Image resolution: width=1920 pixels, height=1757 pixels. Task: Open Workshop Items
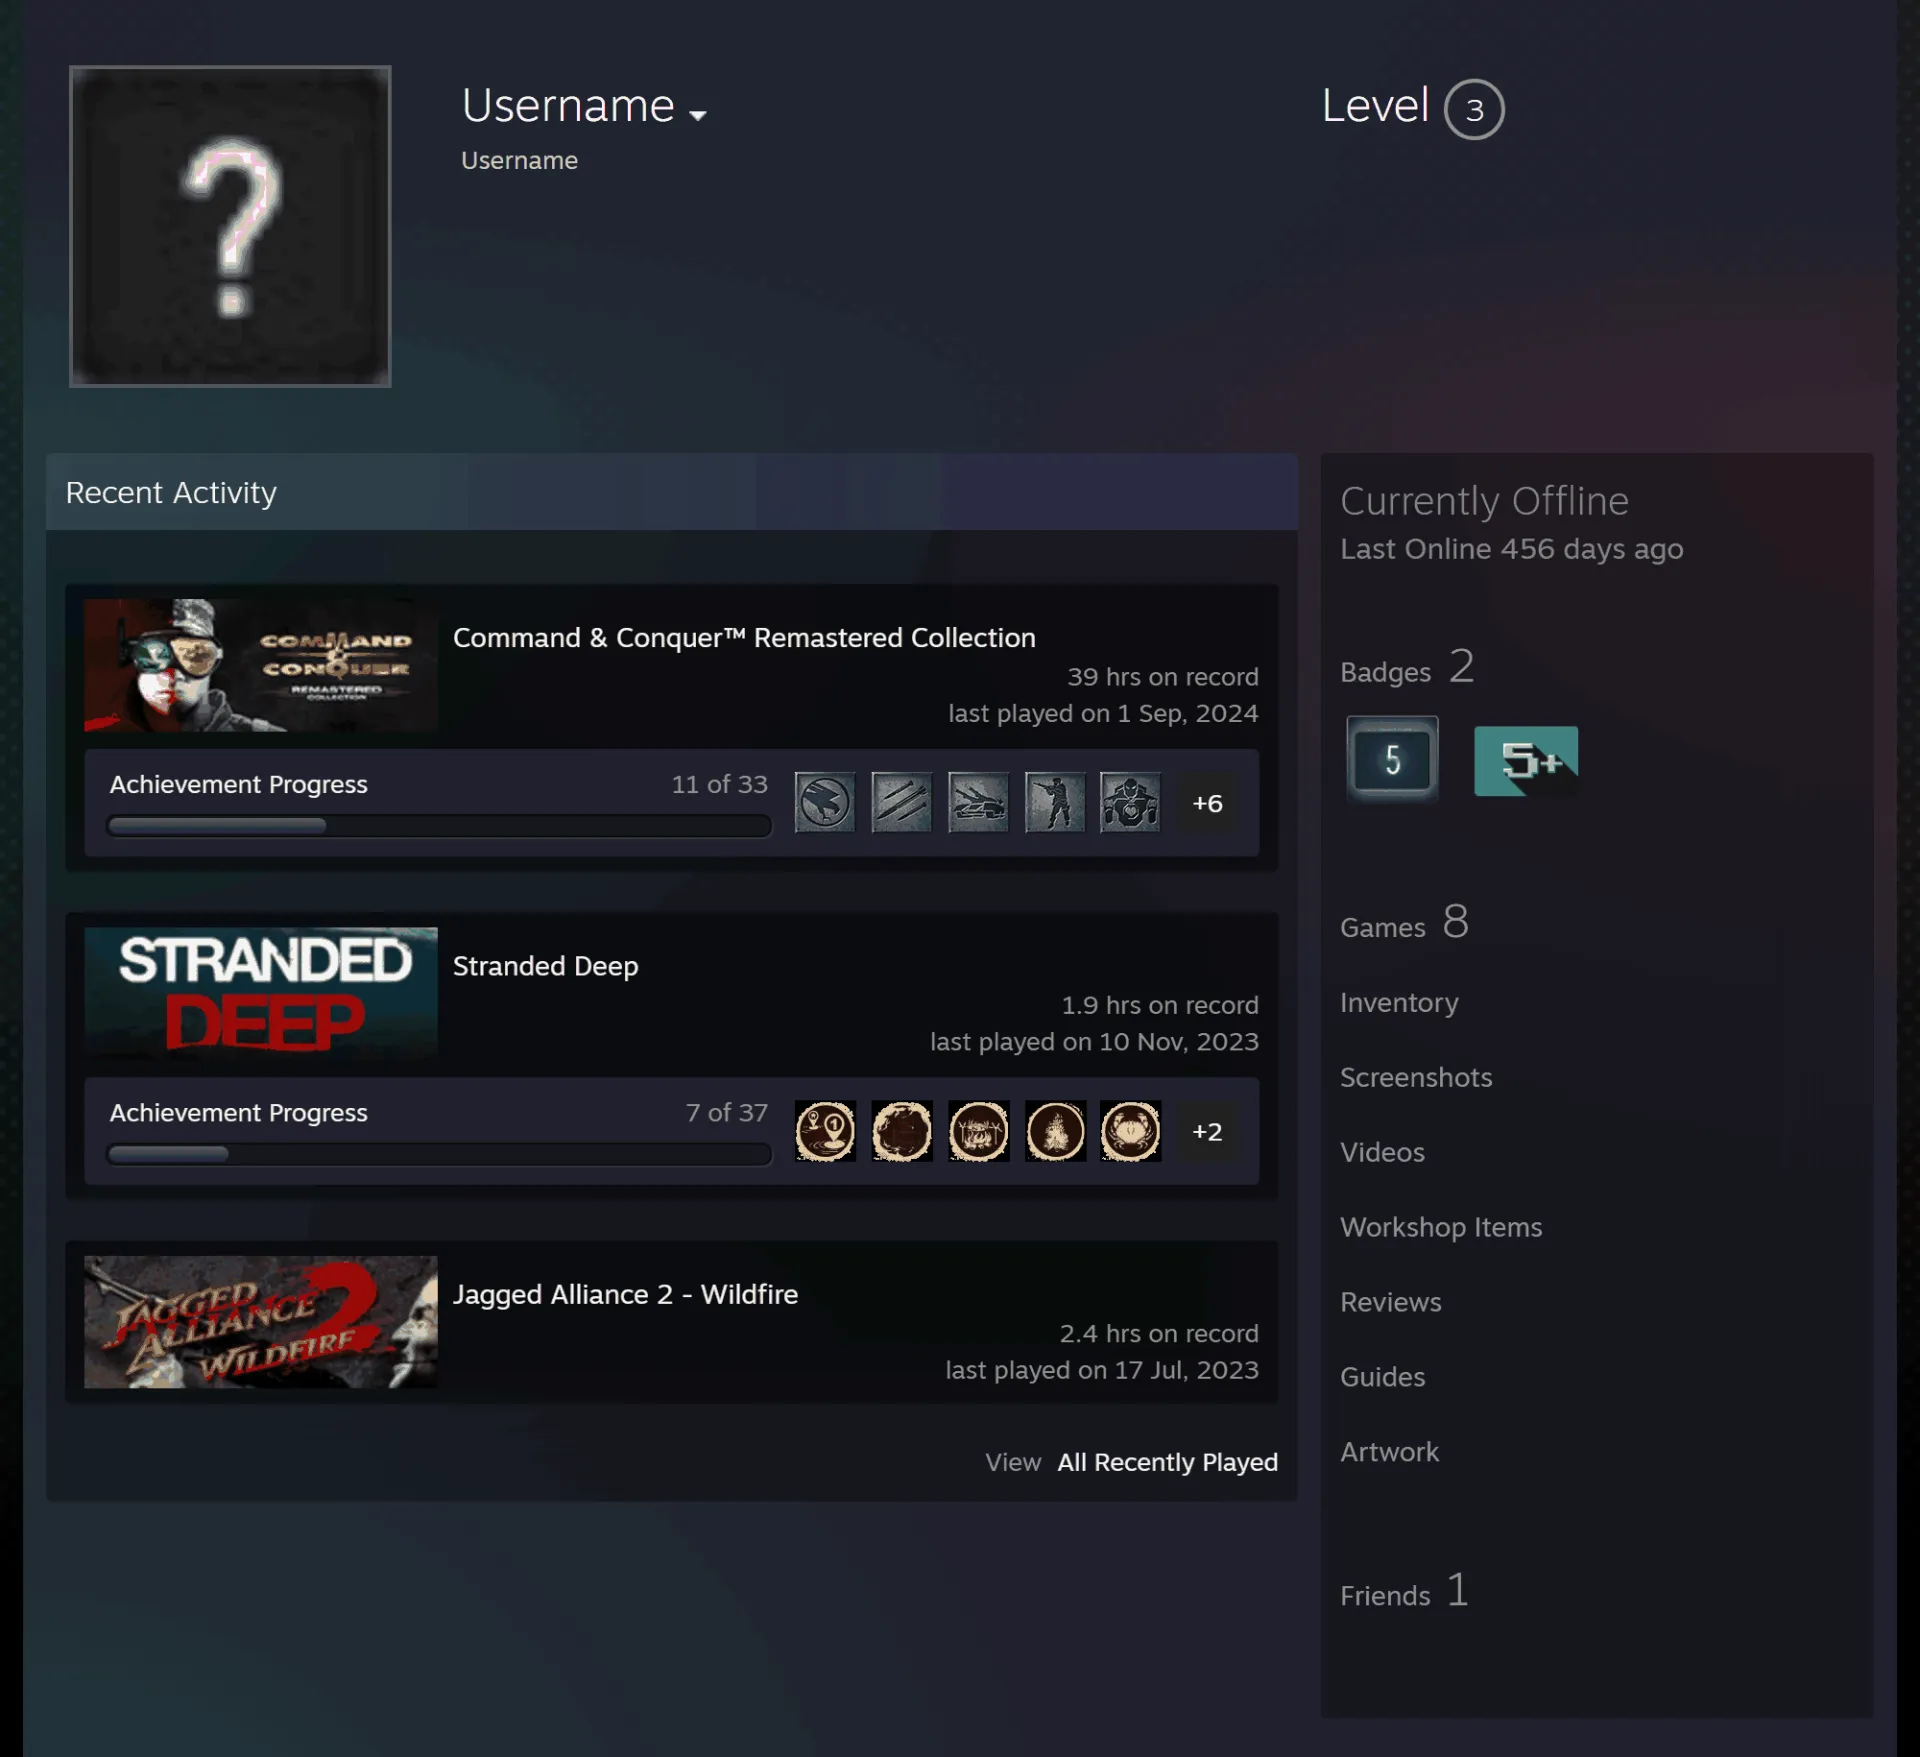click(x=1441, y=1228)
